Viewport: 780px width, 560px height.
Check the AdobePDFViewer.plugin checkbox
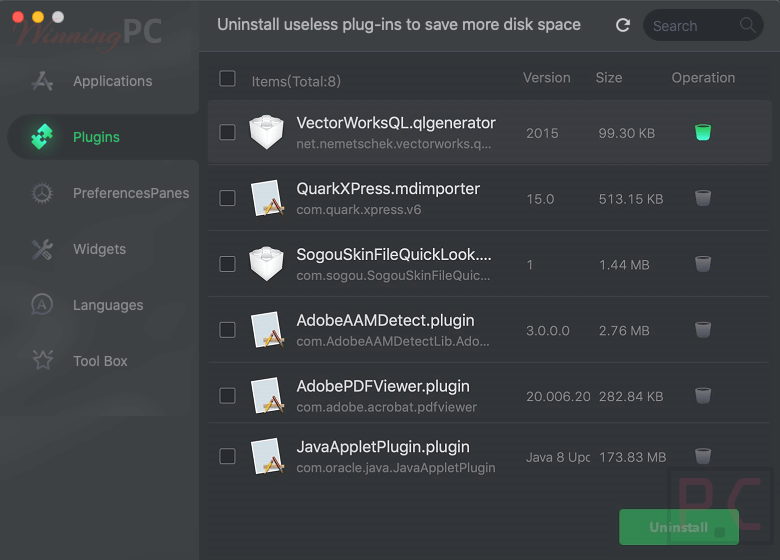point(227,395)
